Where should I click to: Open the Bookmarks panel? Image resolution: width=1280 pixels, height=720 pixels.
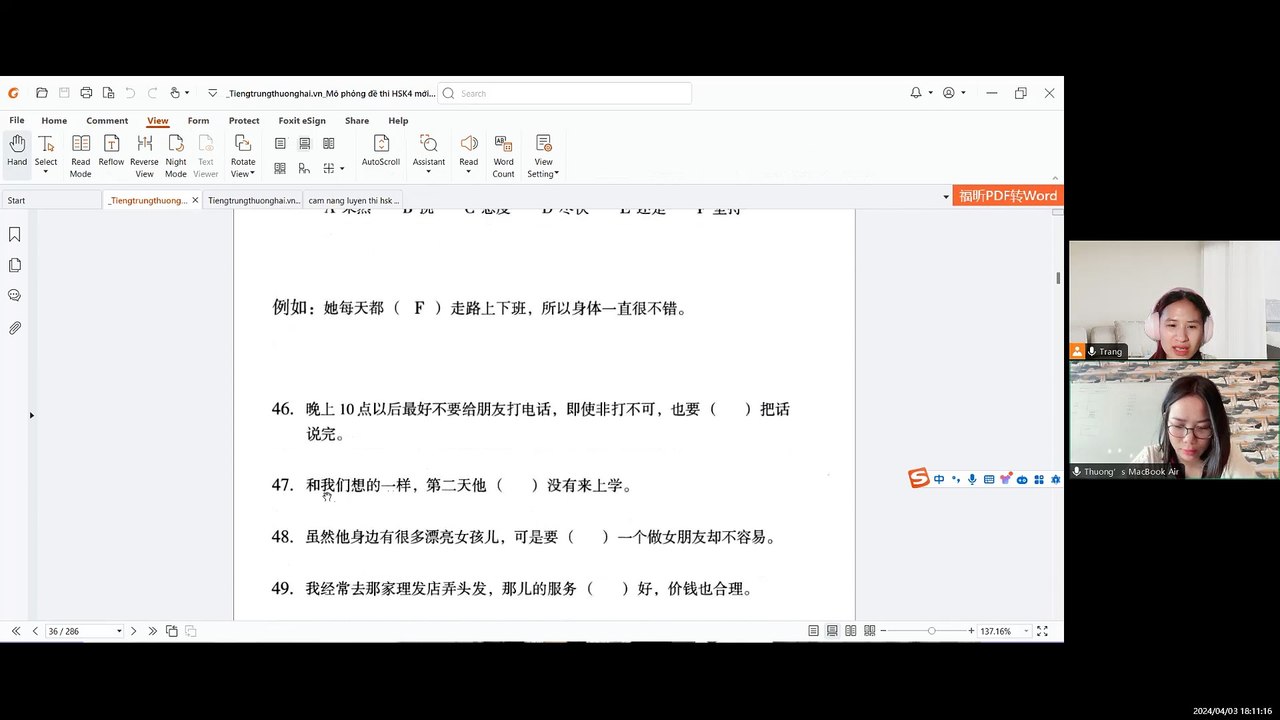click(15, 234)
